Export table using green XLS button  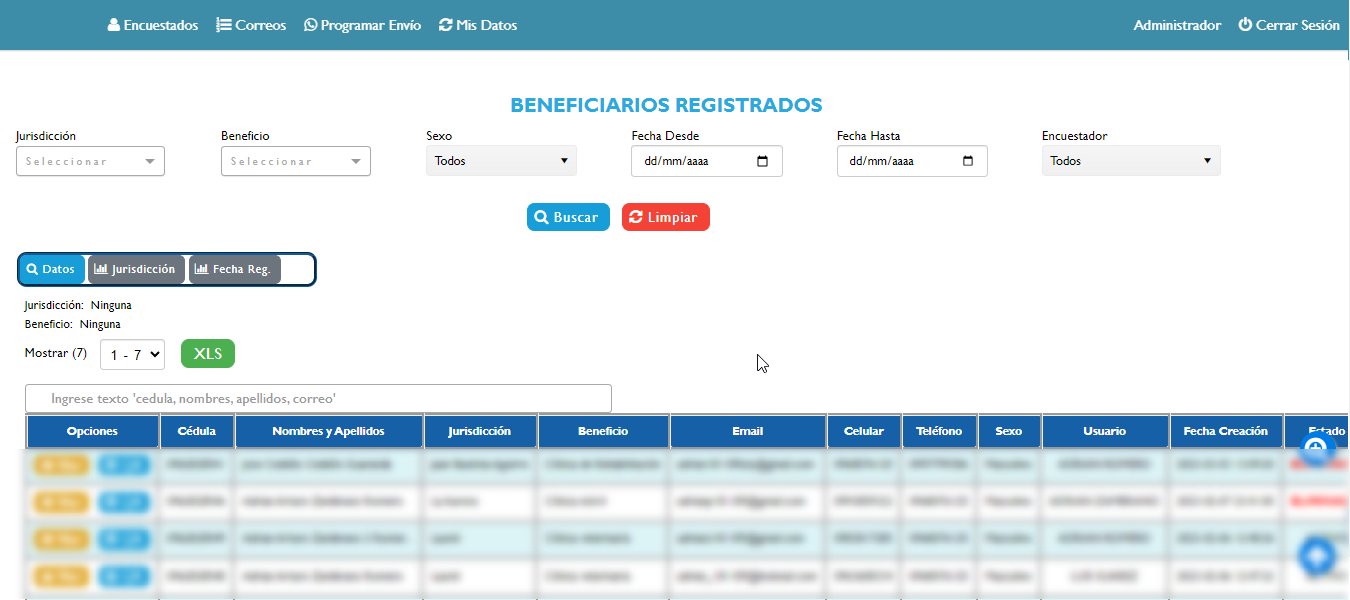[x=207, y=354]
